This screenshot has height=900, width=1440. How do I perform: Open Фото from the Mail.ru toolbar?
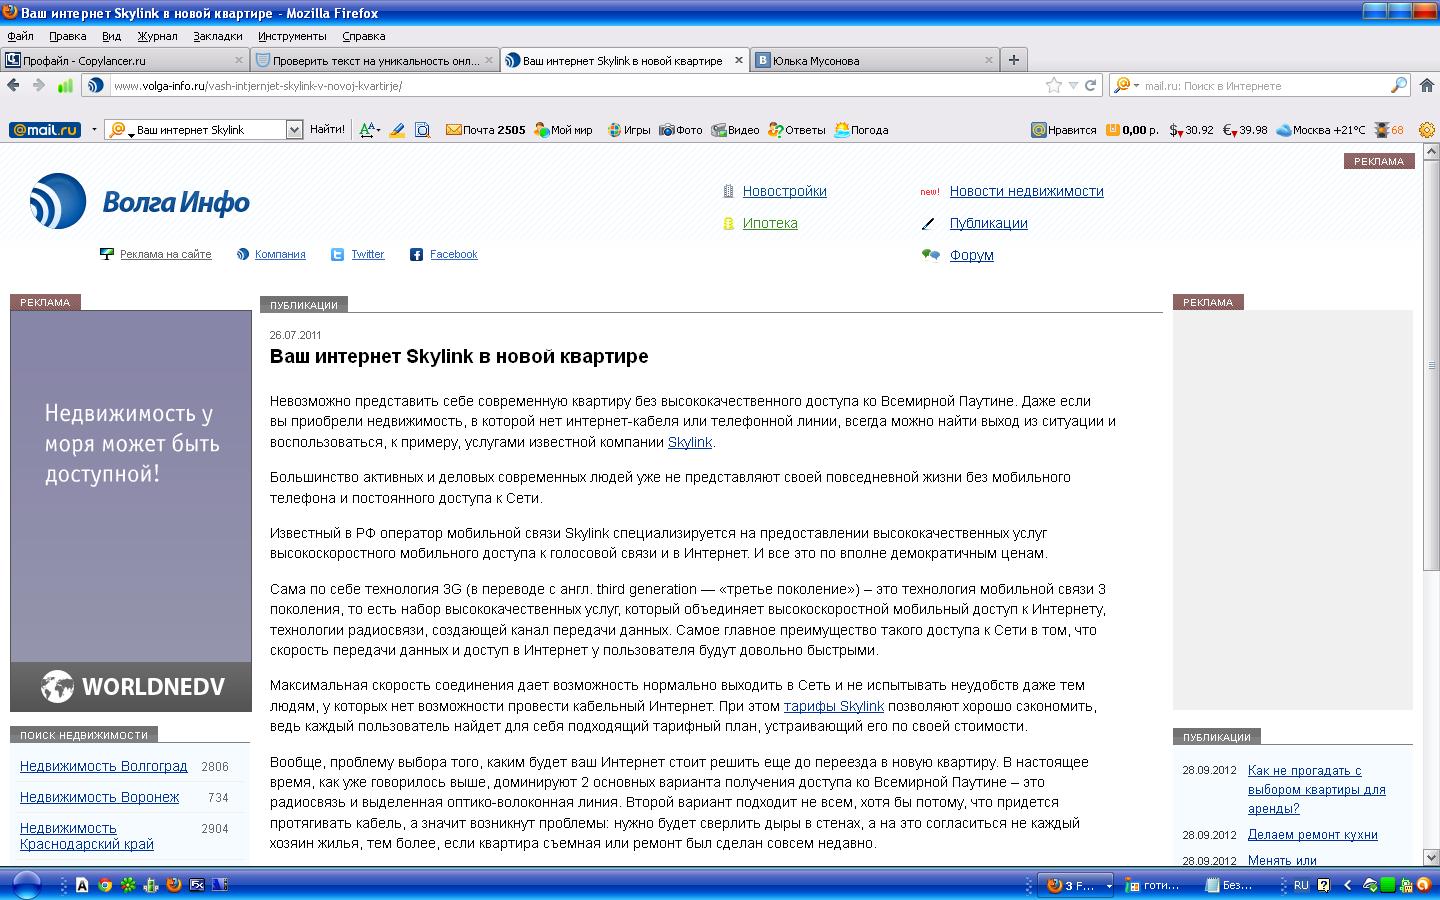681,130
